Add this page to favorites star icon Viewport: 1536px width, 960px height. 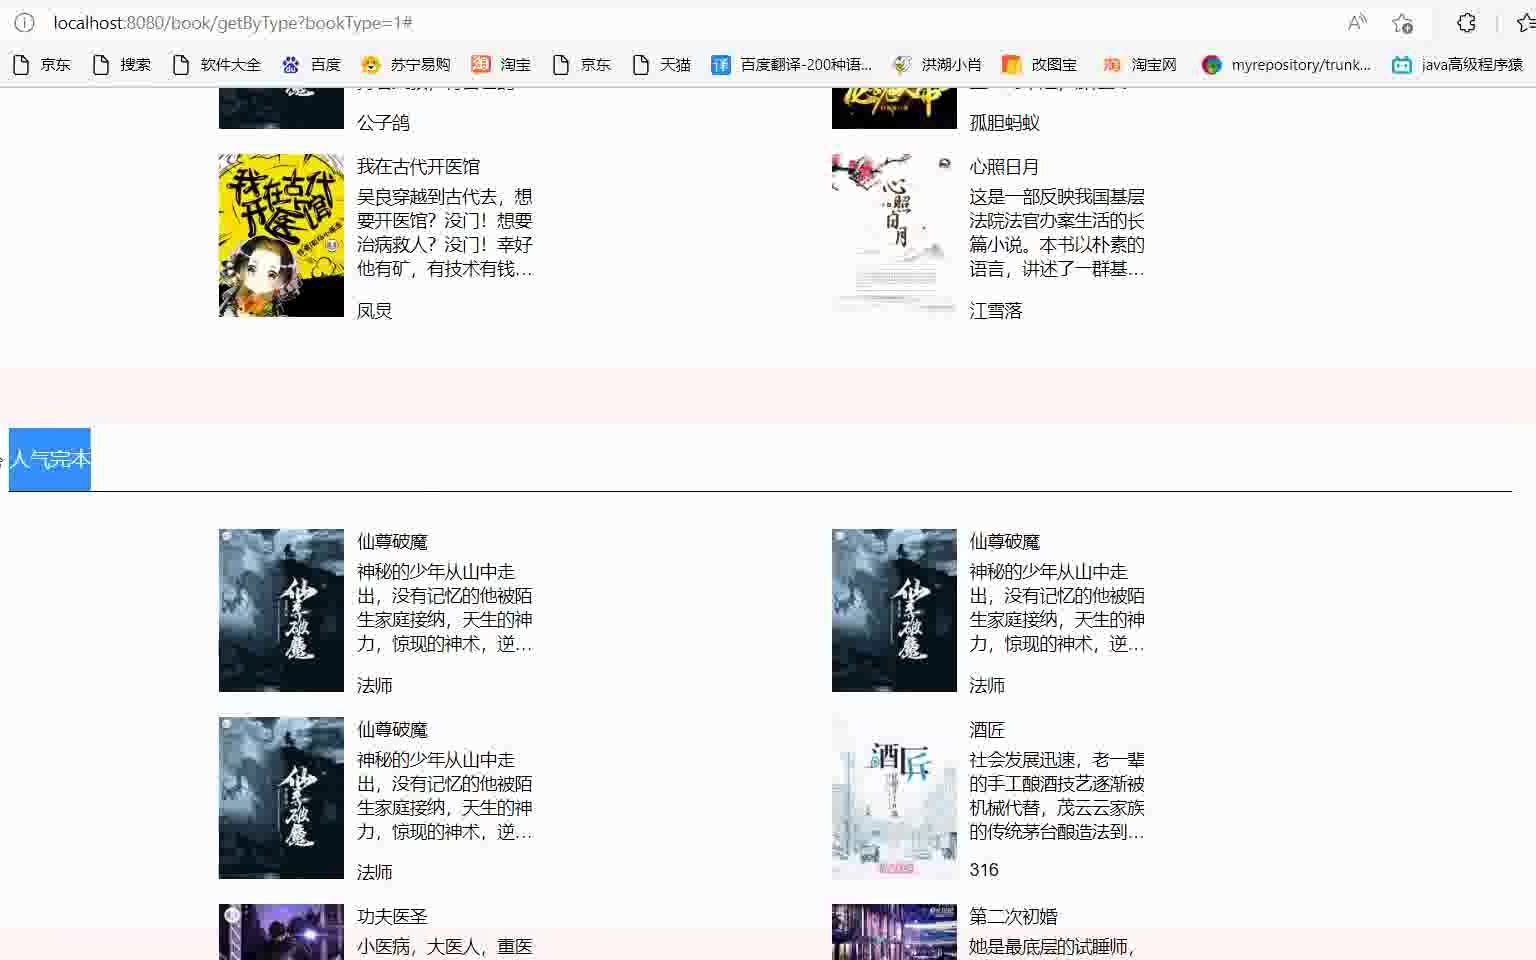point(1403,22)
